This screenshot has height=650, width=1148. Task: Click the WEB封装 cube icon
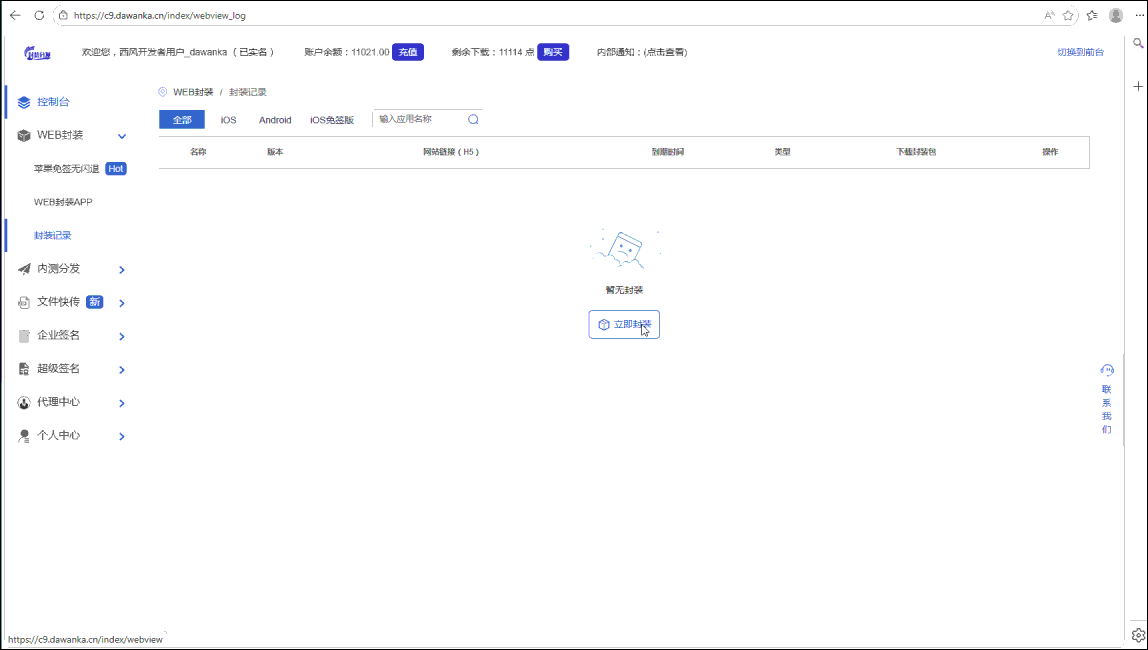[22, 135]
